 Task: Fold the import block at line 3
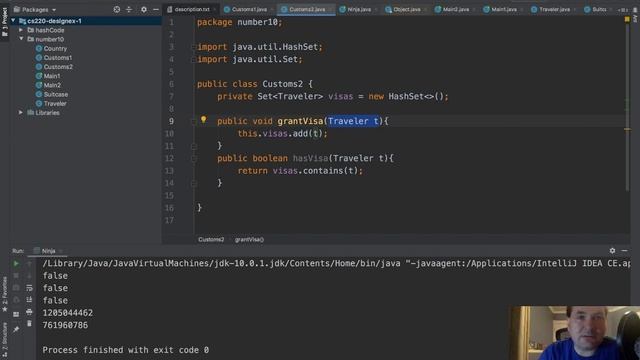point(194,47)
